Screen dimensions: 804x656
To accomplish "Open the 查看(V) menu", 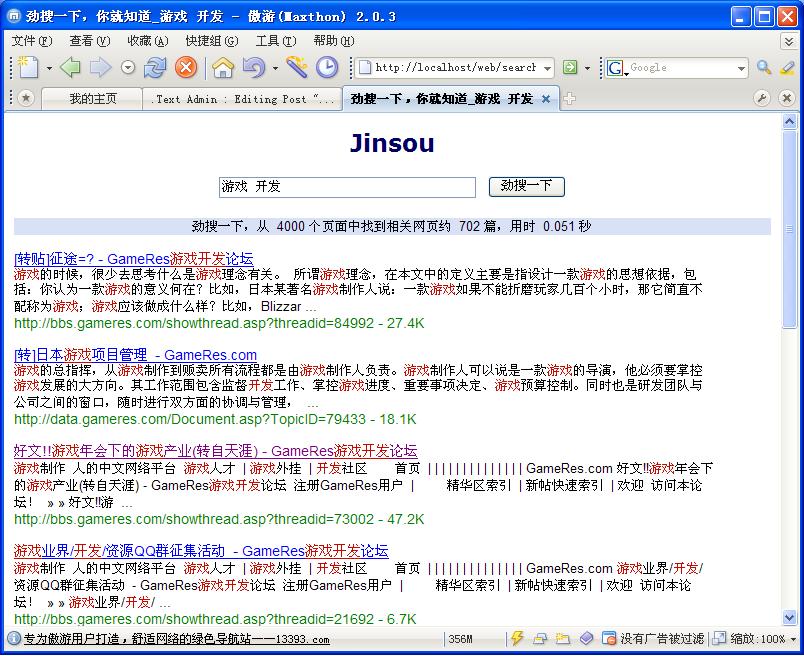I will click(x=90, y=41).
